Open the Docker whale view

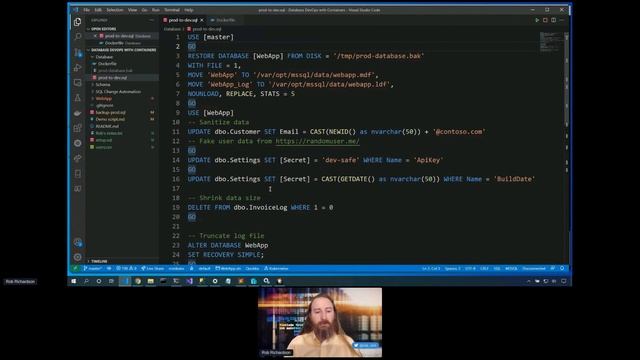pyautogui.click(x=78, y=113)
